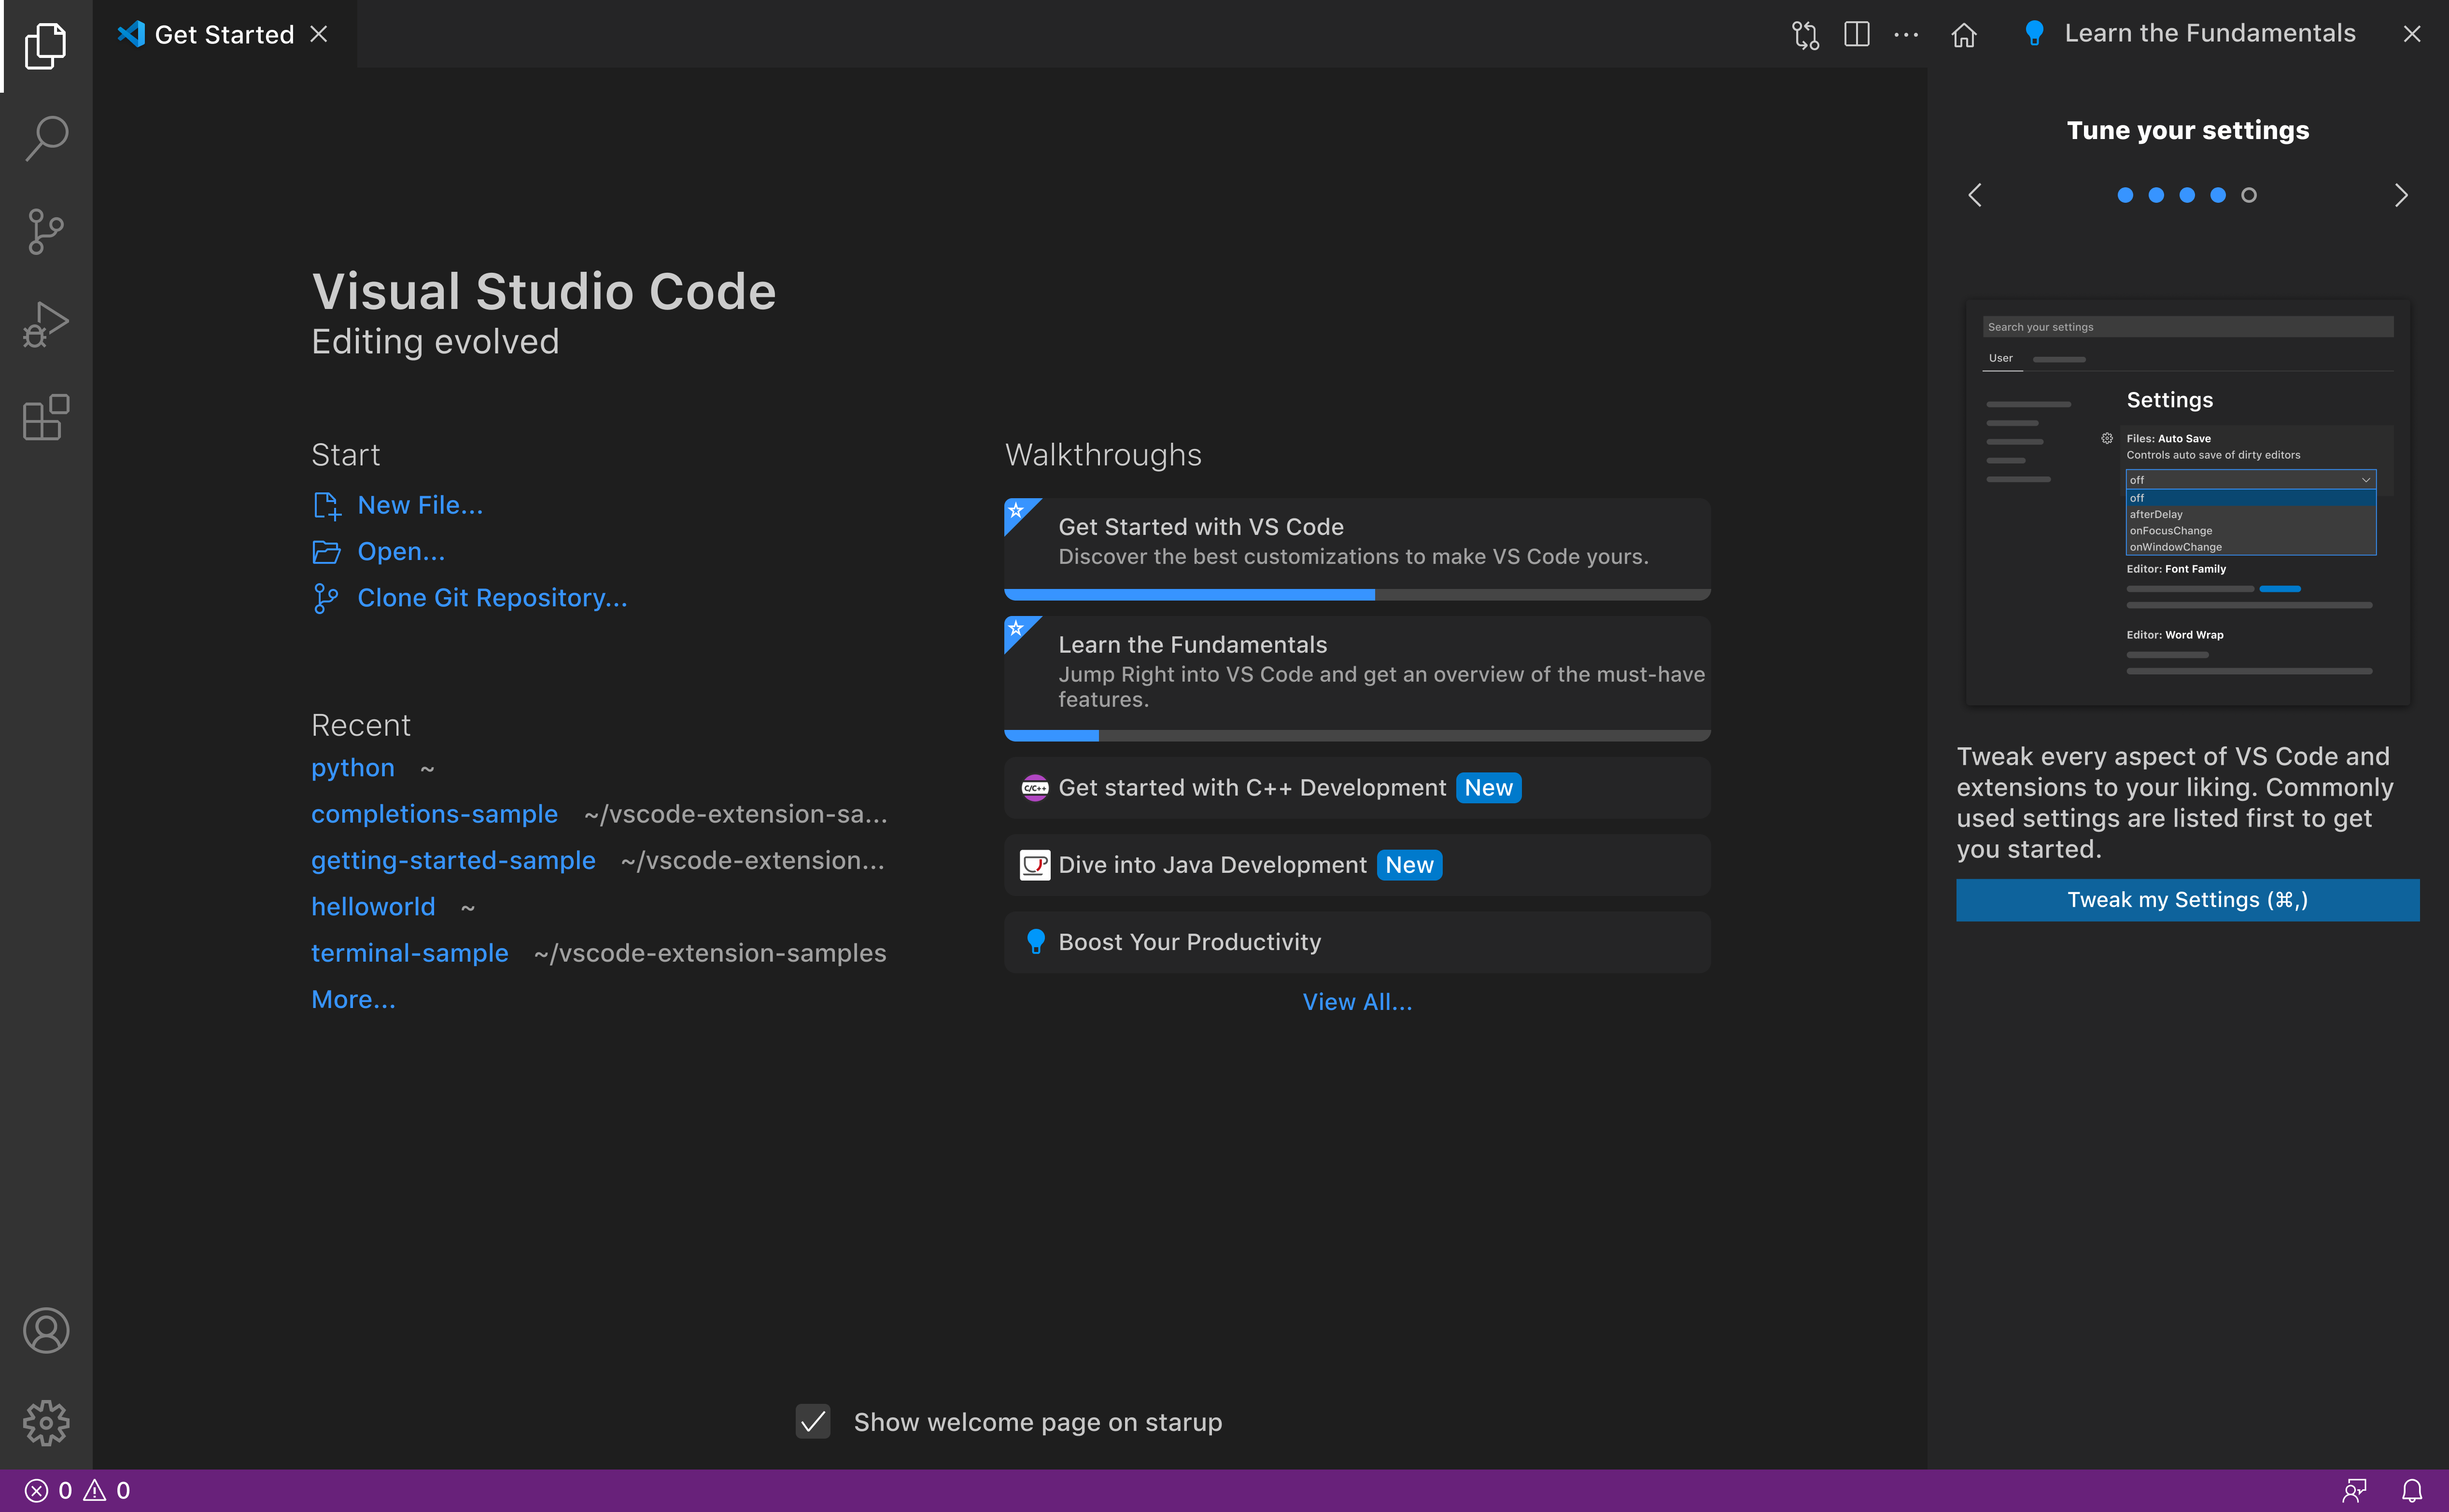Viewport: 2449px width, 1512px height.
Task: Split the editor to the right
Action: click(x=1856, y=33)
